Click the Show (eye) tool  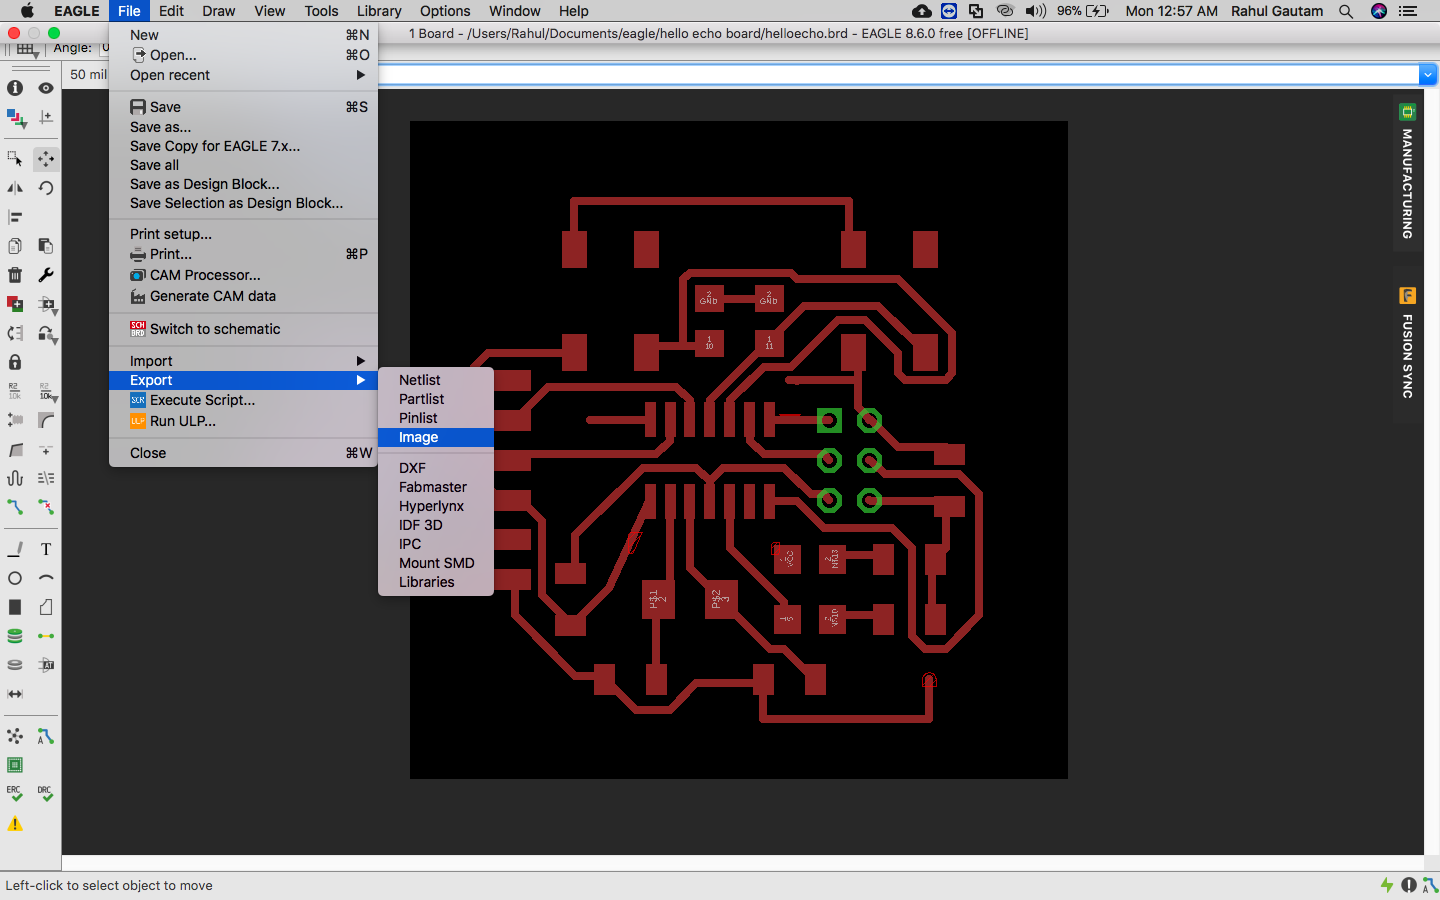click(46, 88)
